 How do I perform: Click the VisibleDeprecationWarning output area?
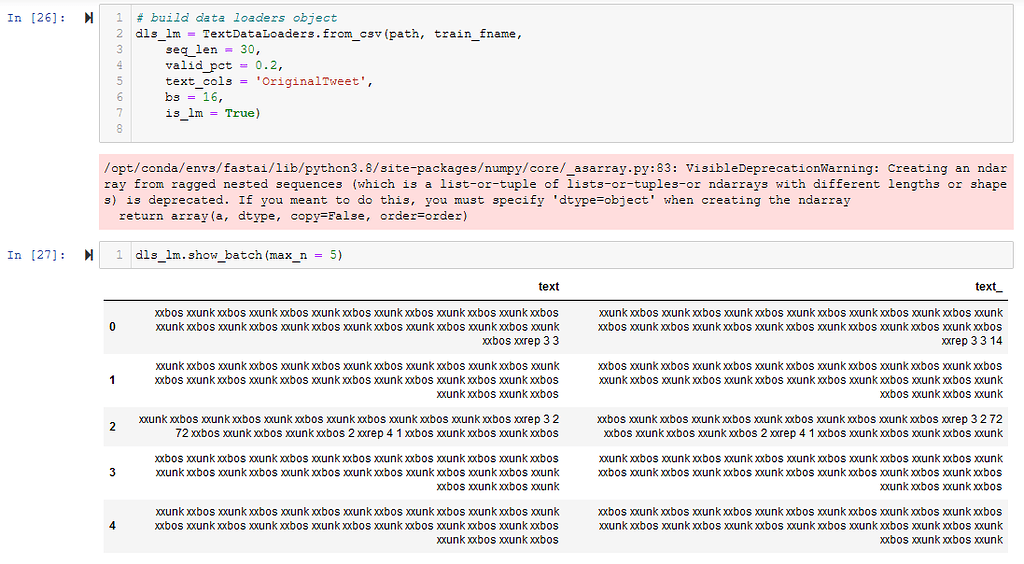[x=556, y=192]
